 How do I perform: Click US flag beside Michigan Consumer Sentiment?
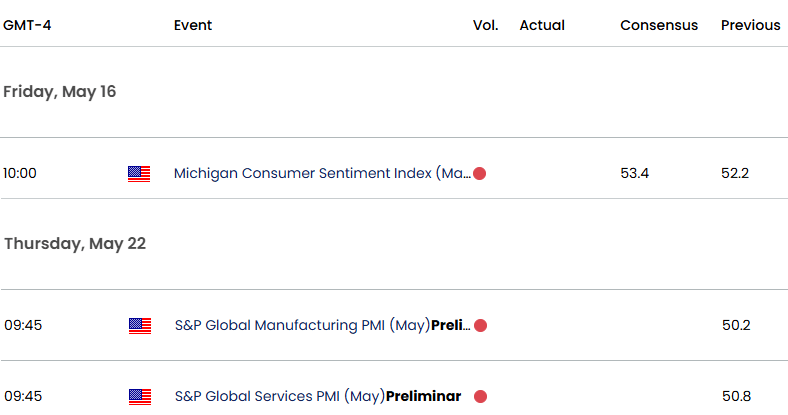pyautogui.click(x=139, y=174)
